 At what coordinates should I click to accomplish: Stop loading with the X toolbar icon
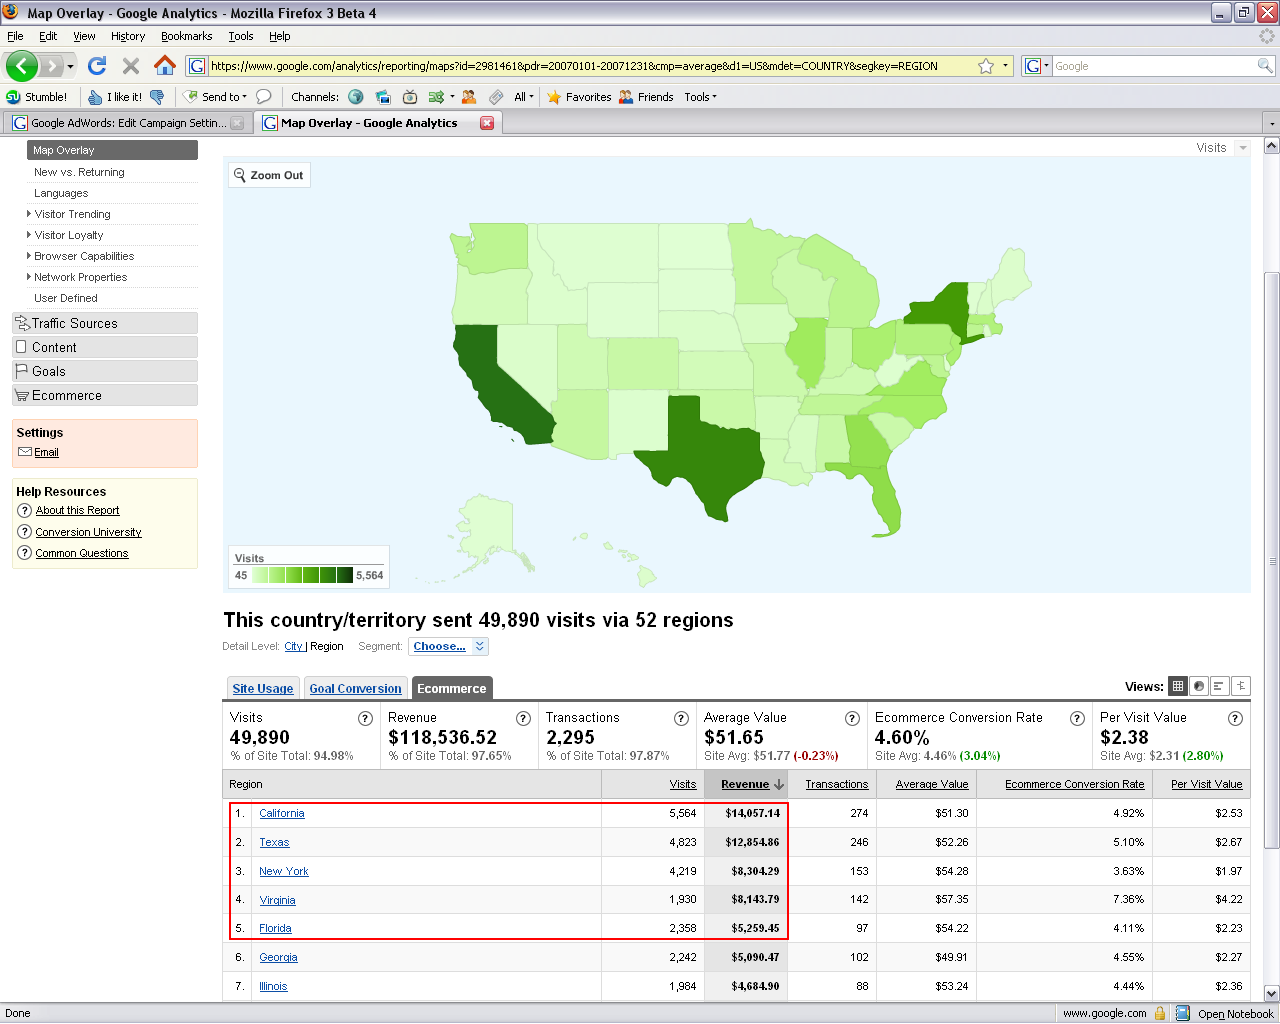[130, 66]
